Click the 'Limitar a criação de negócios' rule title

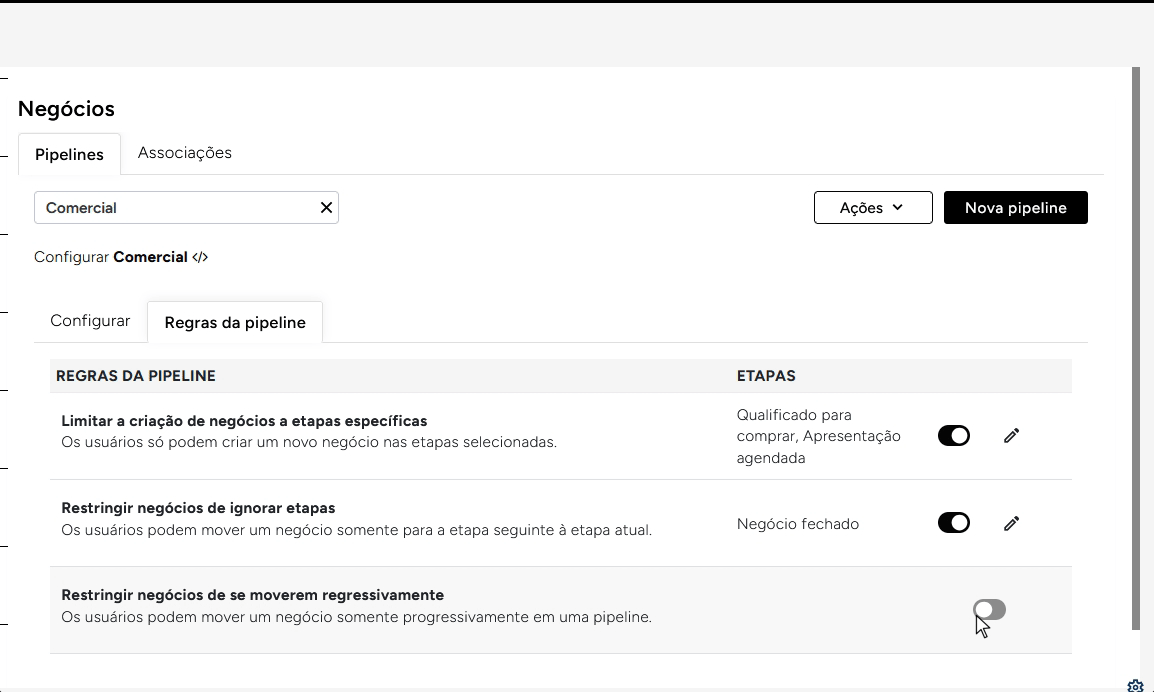pyautogui.click(x=244, y=421)
